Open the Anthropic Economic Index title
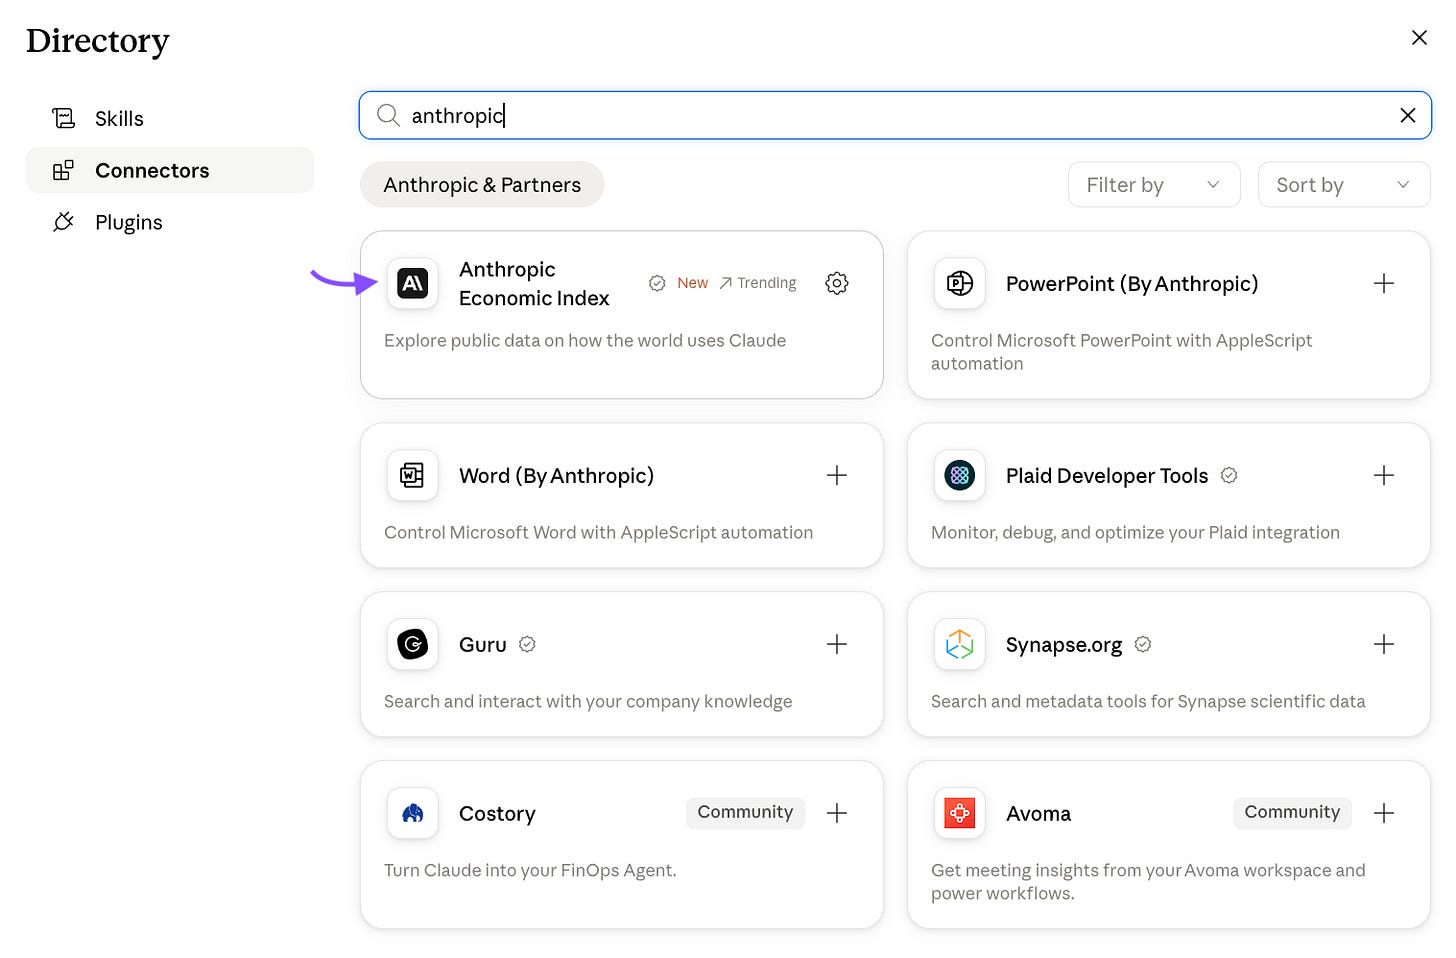Screen dimensions: 1456x958 click(x=534, y=284)
